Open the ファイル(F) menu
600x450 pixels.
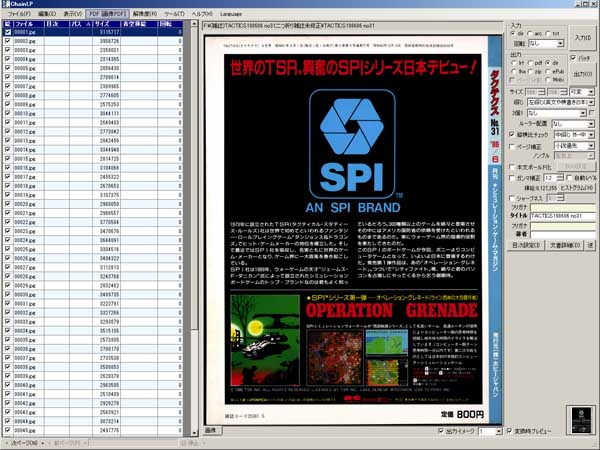tap(19, 14)
